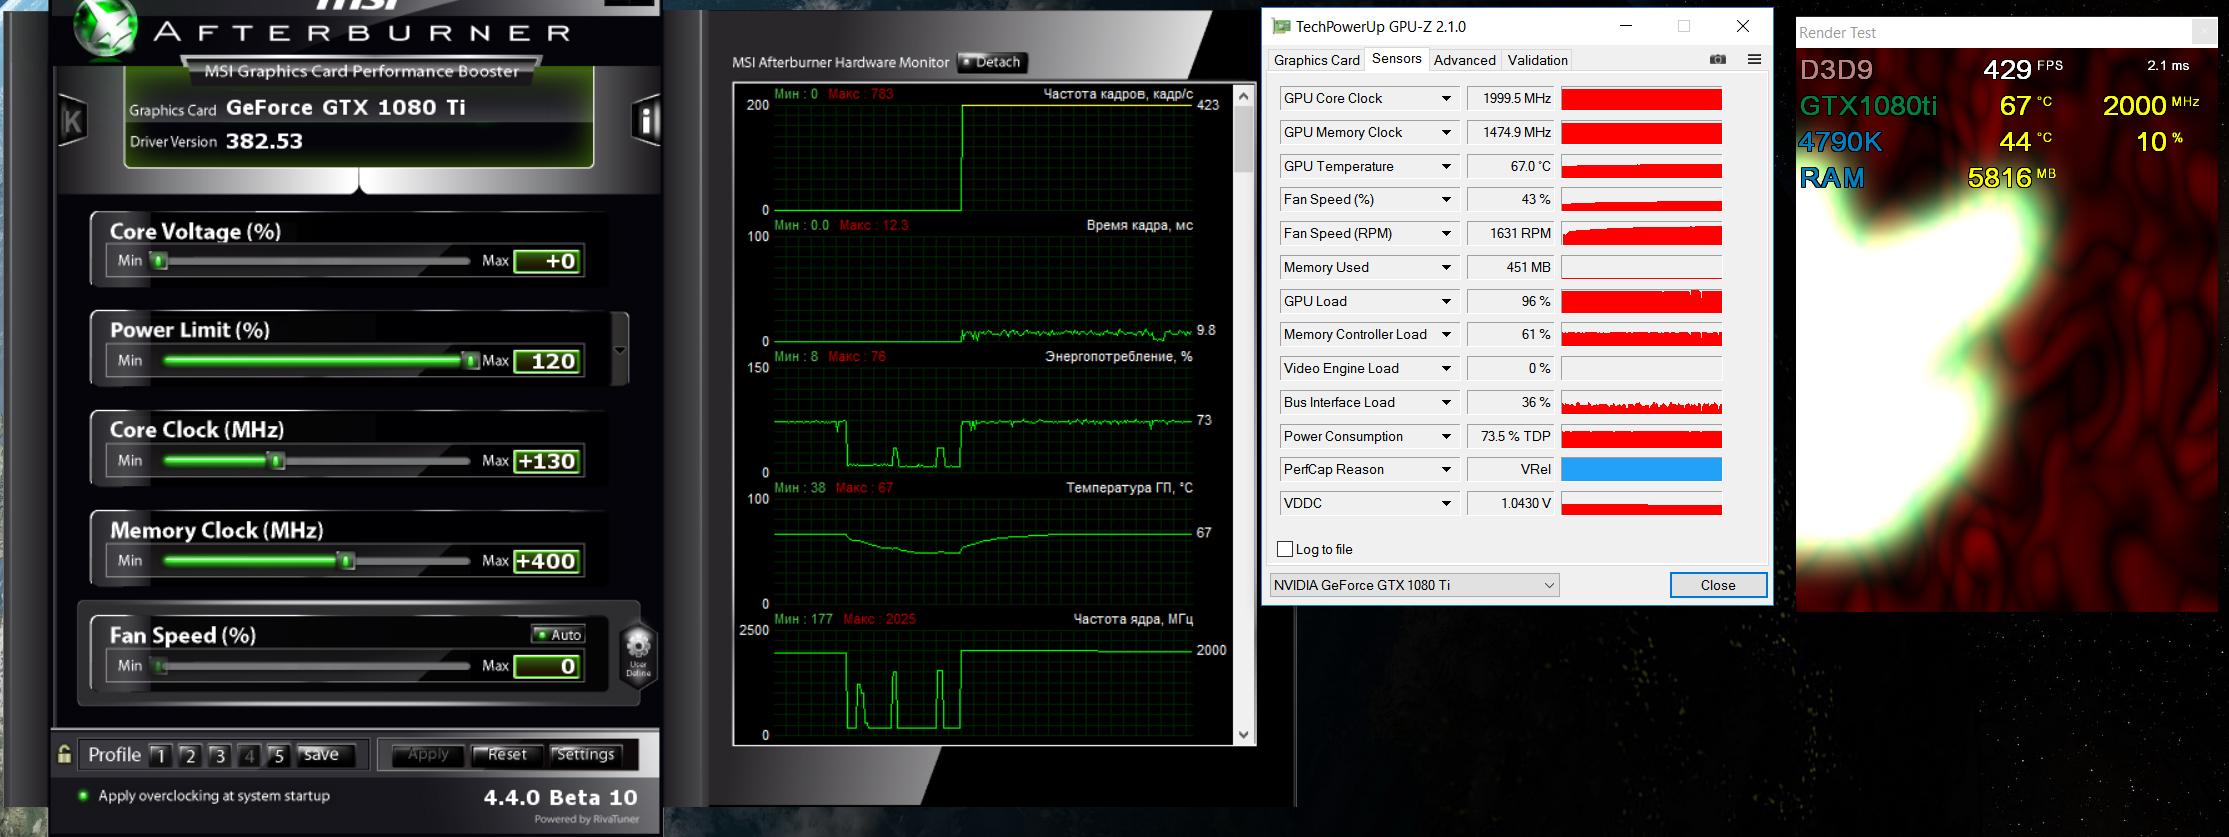Screen dimensions: 2229x837
Task: Click the VDDC value 1.0430 V
Action: tap(1512, 504)
